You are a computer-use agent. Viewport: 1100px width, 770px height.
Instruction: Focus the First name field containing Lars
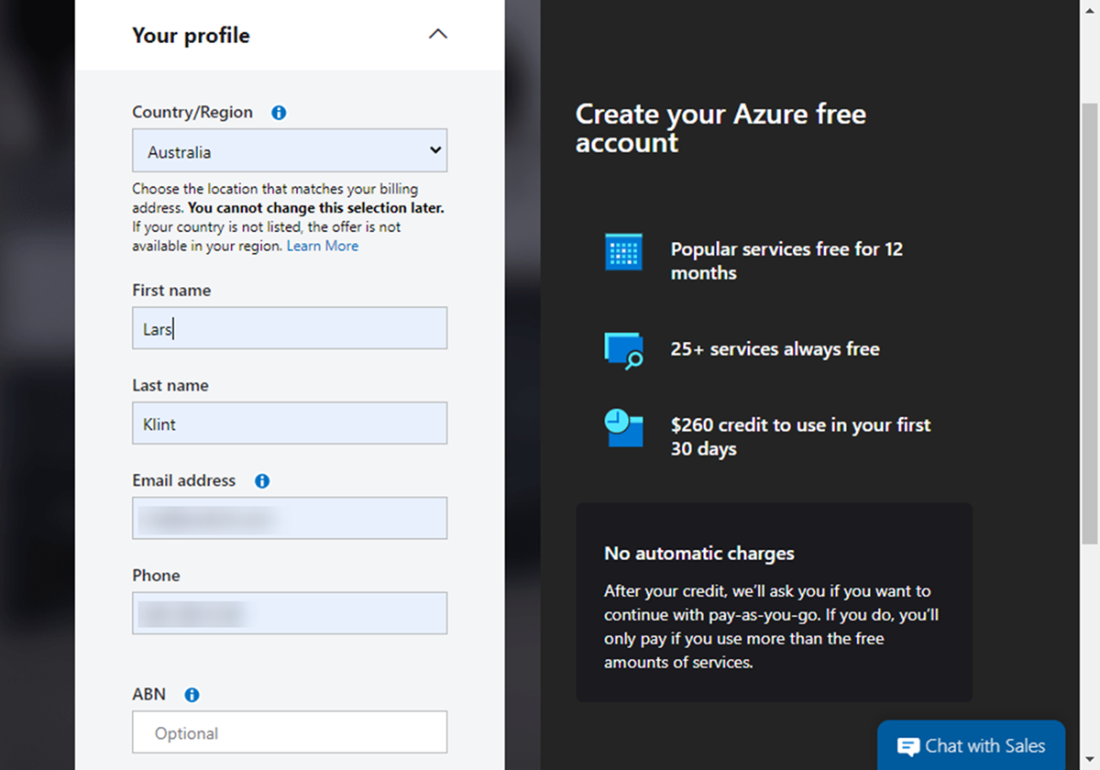[289, 328]
